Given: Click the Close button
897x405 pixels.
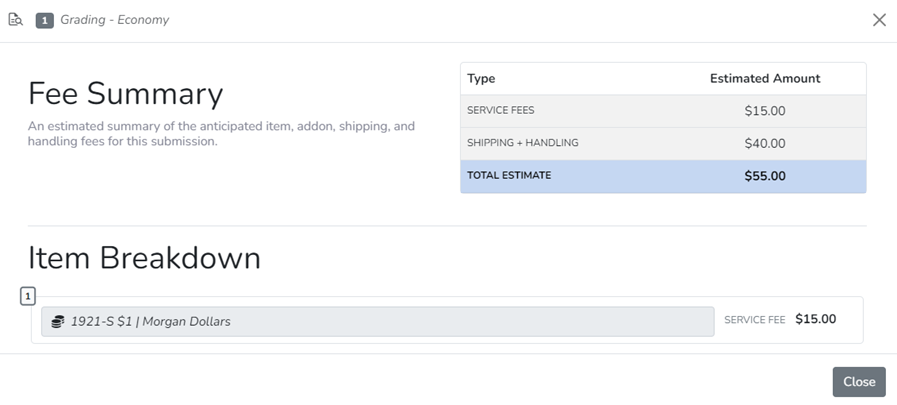Looking at the screenshot, I should [x=859, y=382].
